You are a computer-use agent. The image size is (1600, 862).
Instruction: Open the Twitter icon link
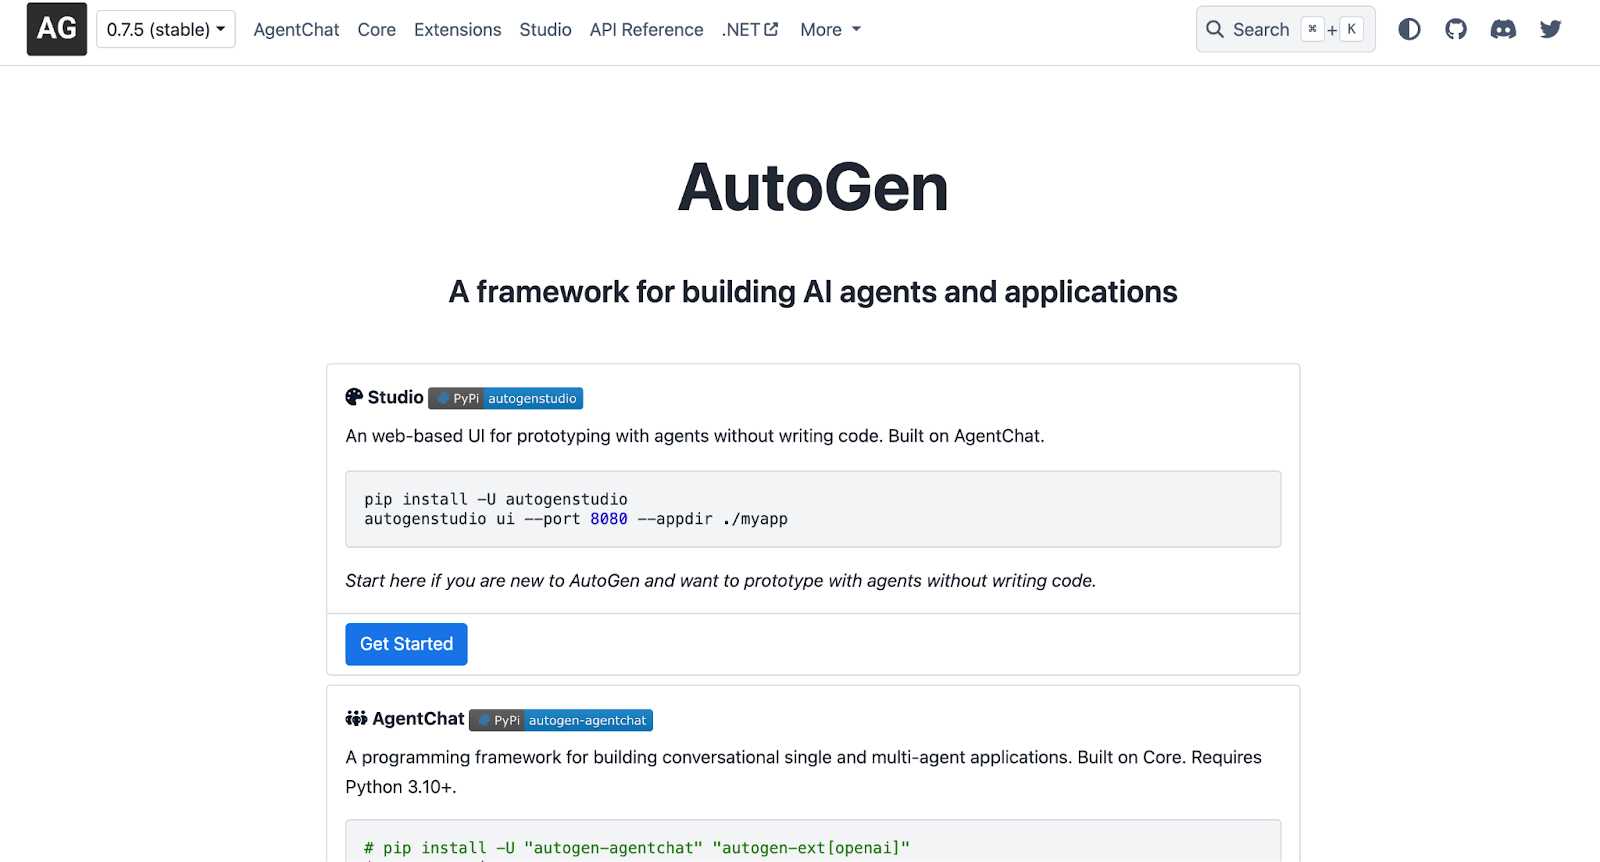1551,29
